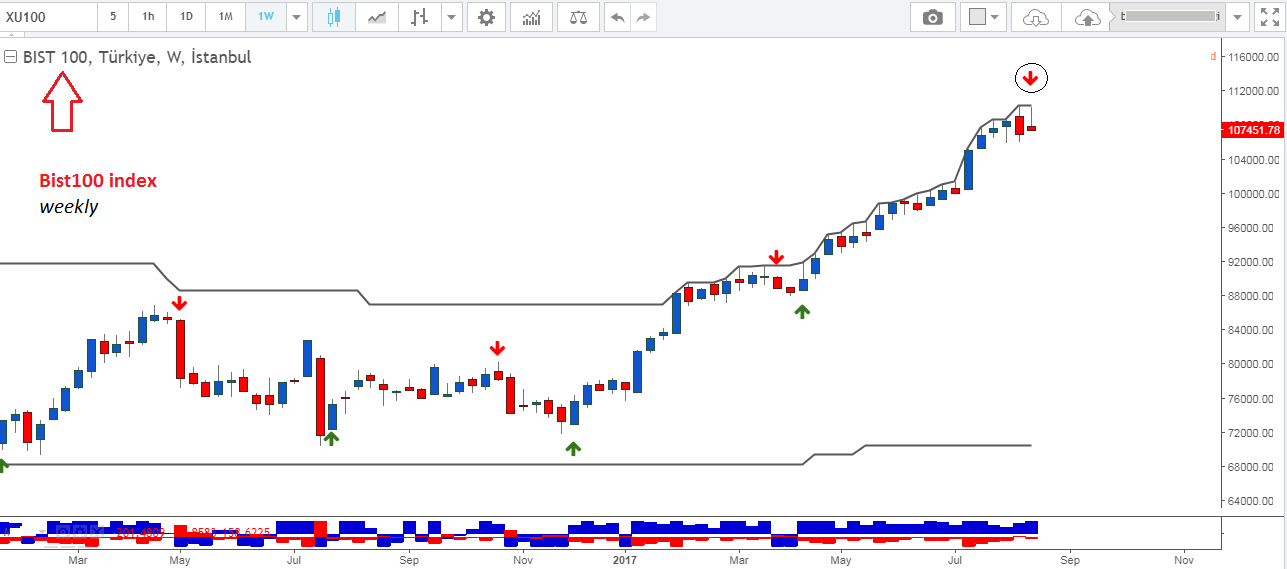This screenshot has height=569, width=1287.
Task: Set interval to 5 minutes
Action: point(113,17)
